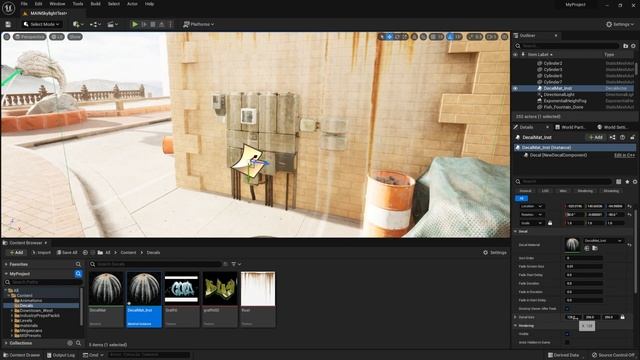Click the Edit in C++ link
The height and width of the screenshot is (360, 640).
pyautogui.click(x=624, y=156)
